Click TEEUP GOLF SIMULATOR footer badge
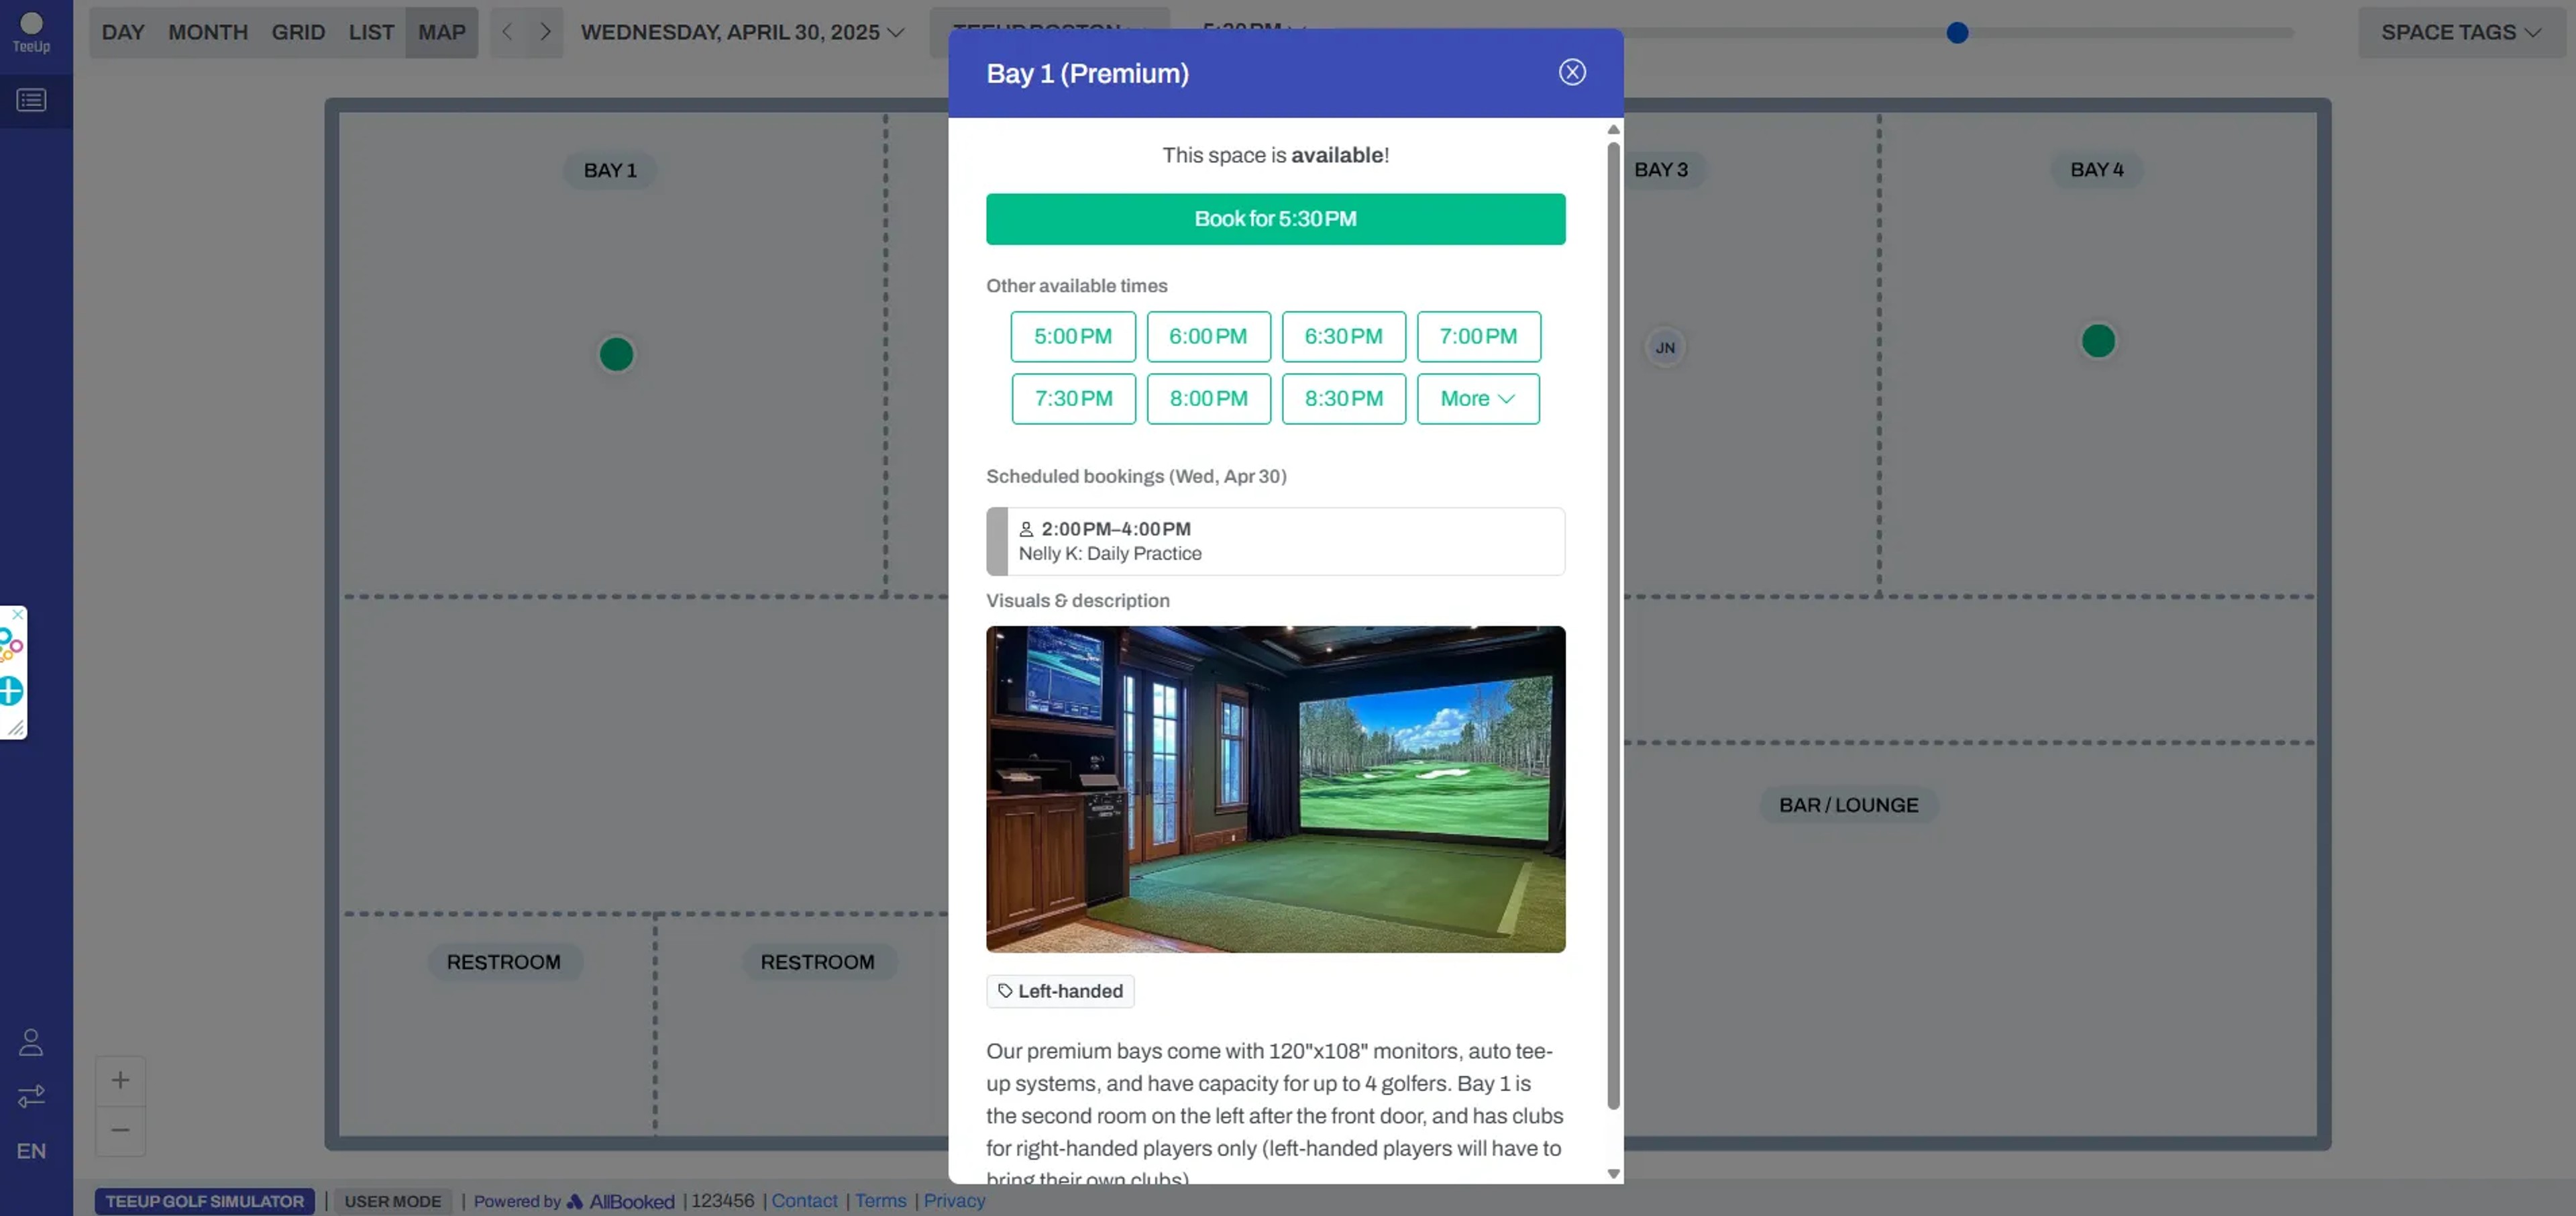 point(205,1201)
